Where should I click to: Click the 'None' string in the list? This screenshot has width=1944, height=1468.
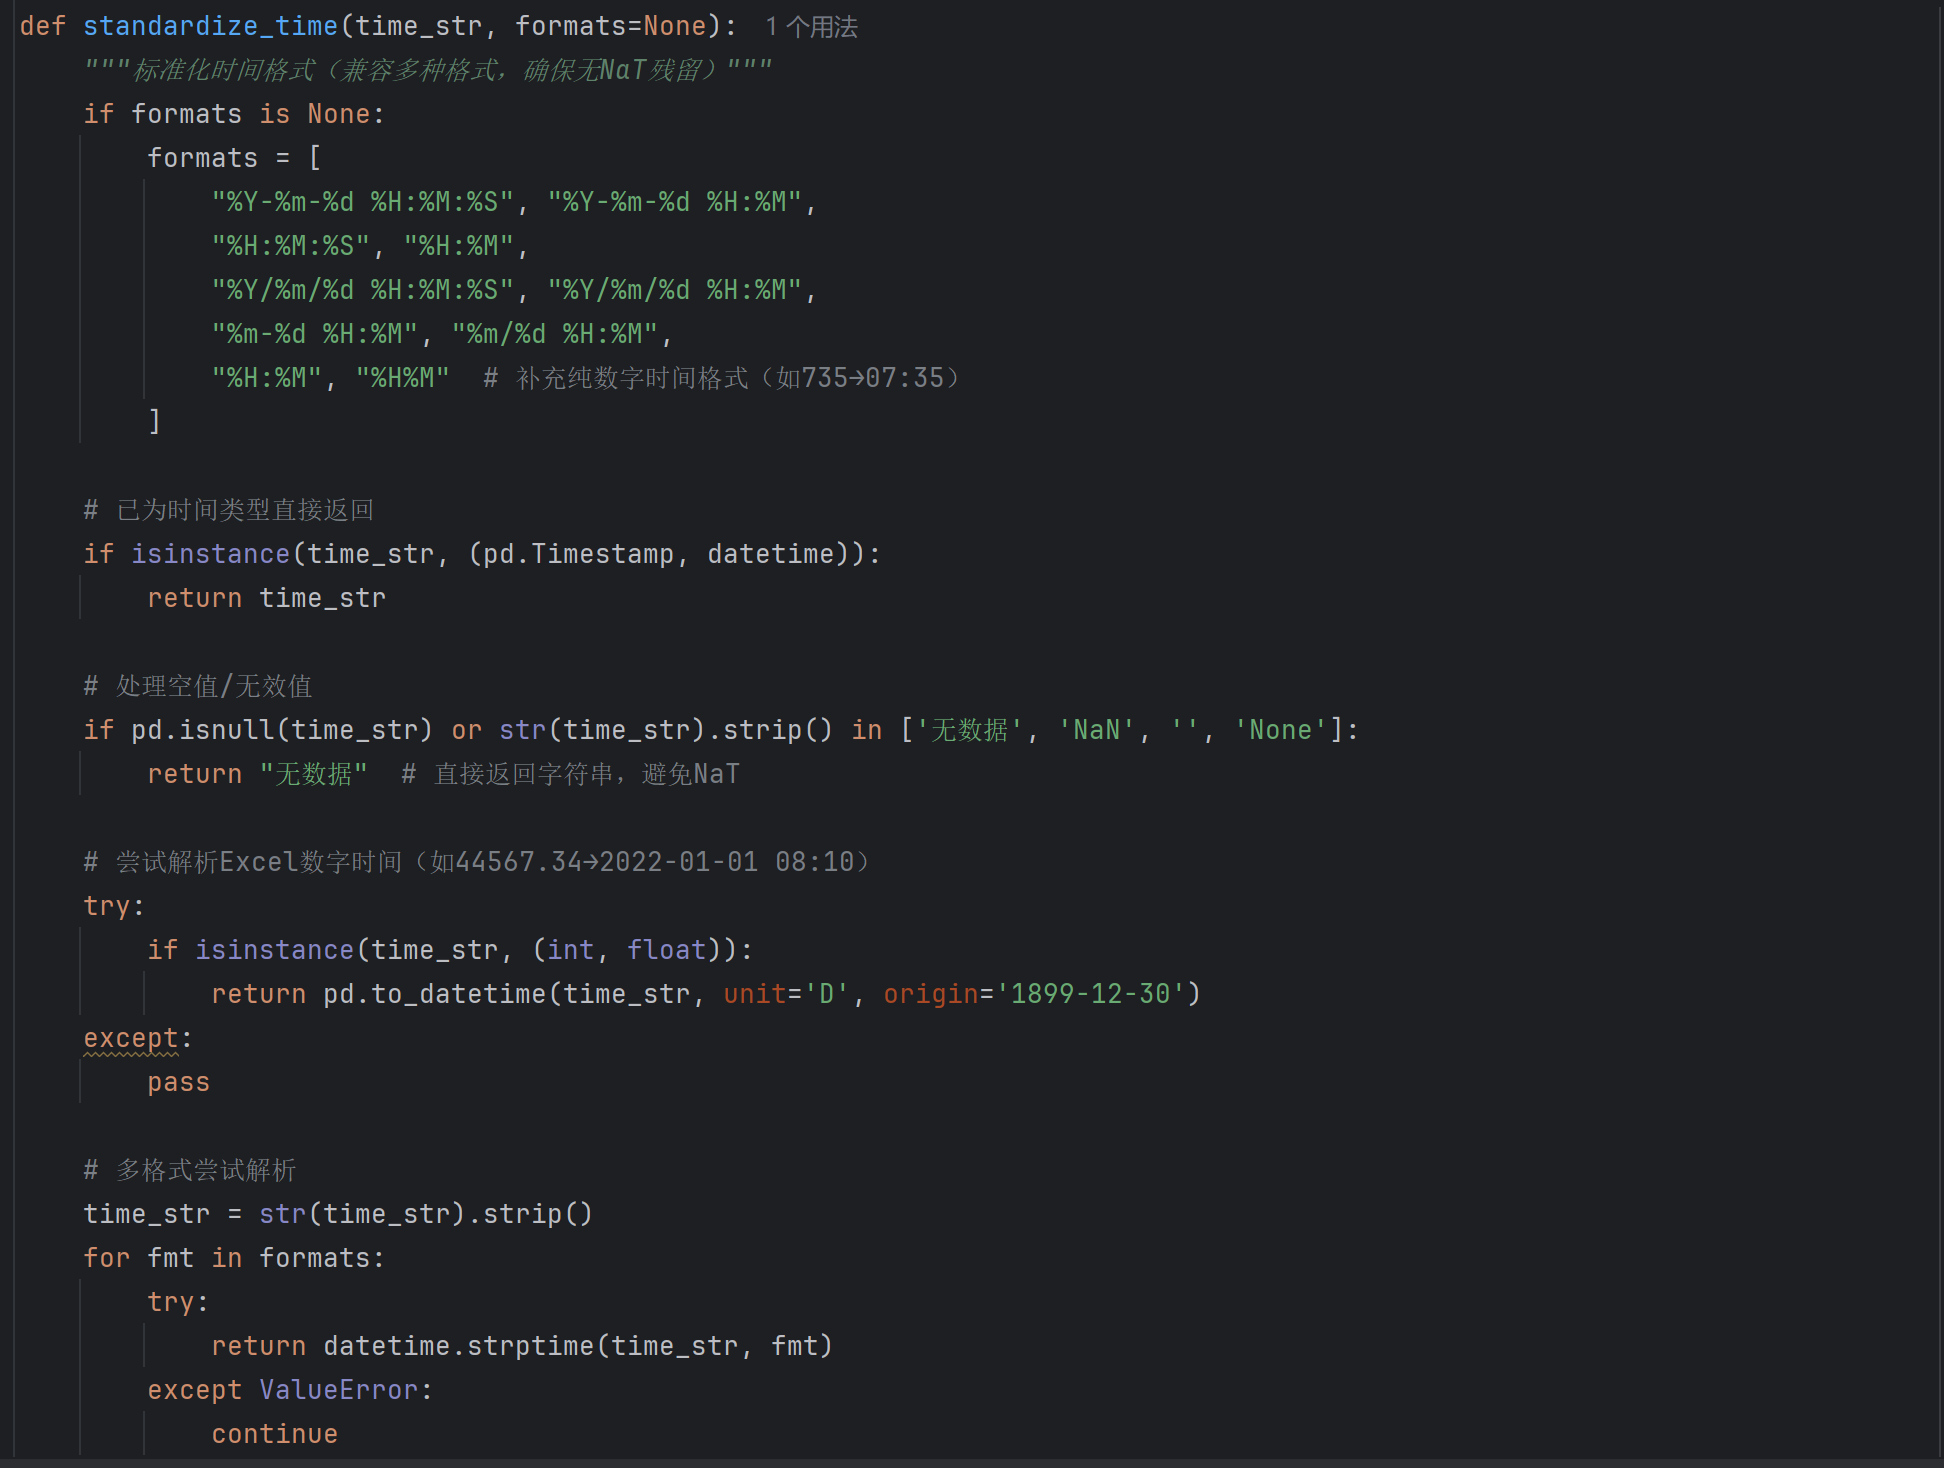pos(1281,730)
